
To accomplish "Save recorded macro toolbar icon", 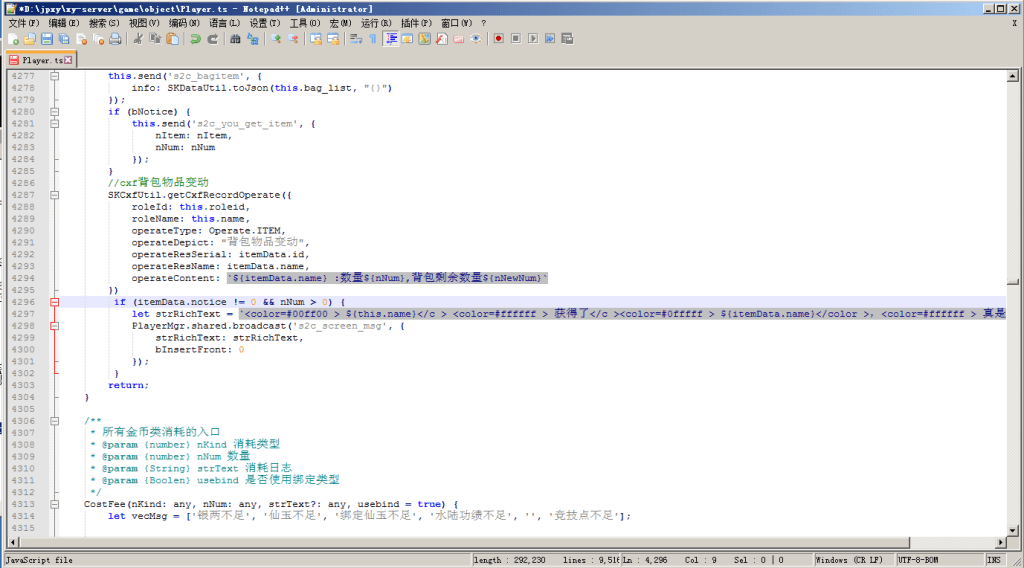I will click(567, 39).
